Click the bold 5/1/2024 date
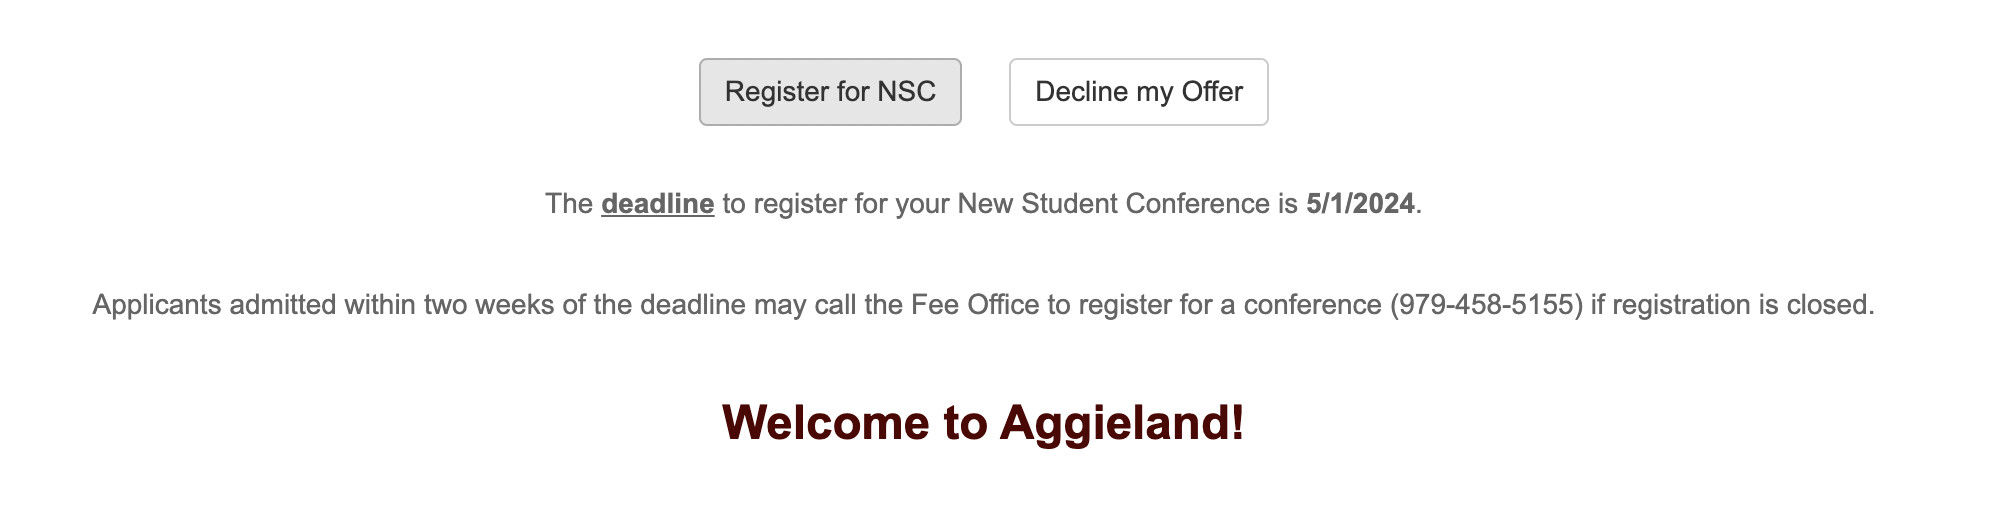 pos(1360,204)
